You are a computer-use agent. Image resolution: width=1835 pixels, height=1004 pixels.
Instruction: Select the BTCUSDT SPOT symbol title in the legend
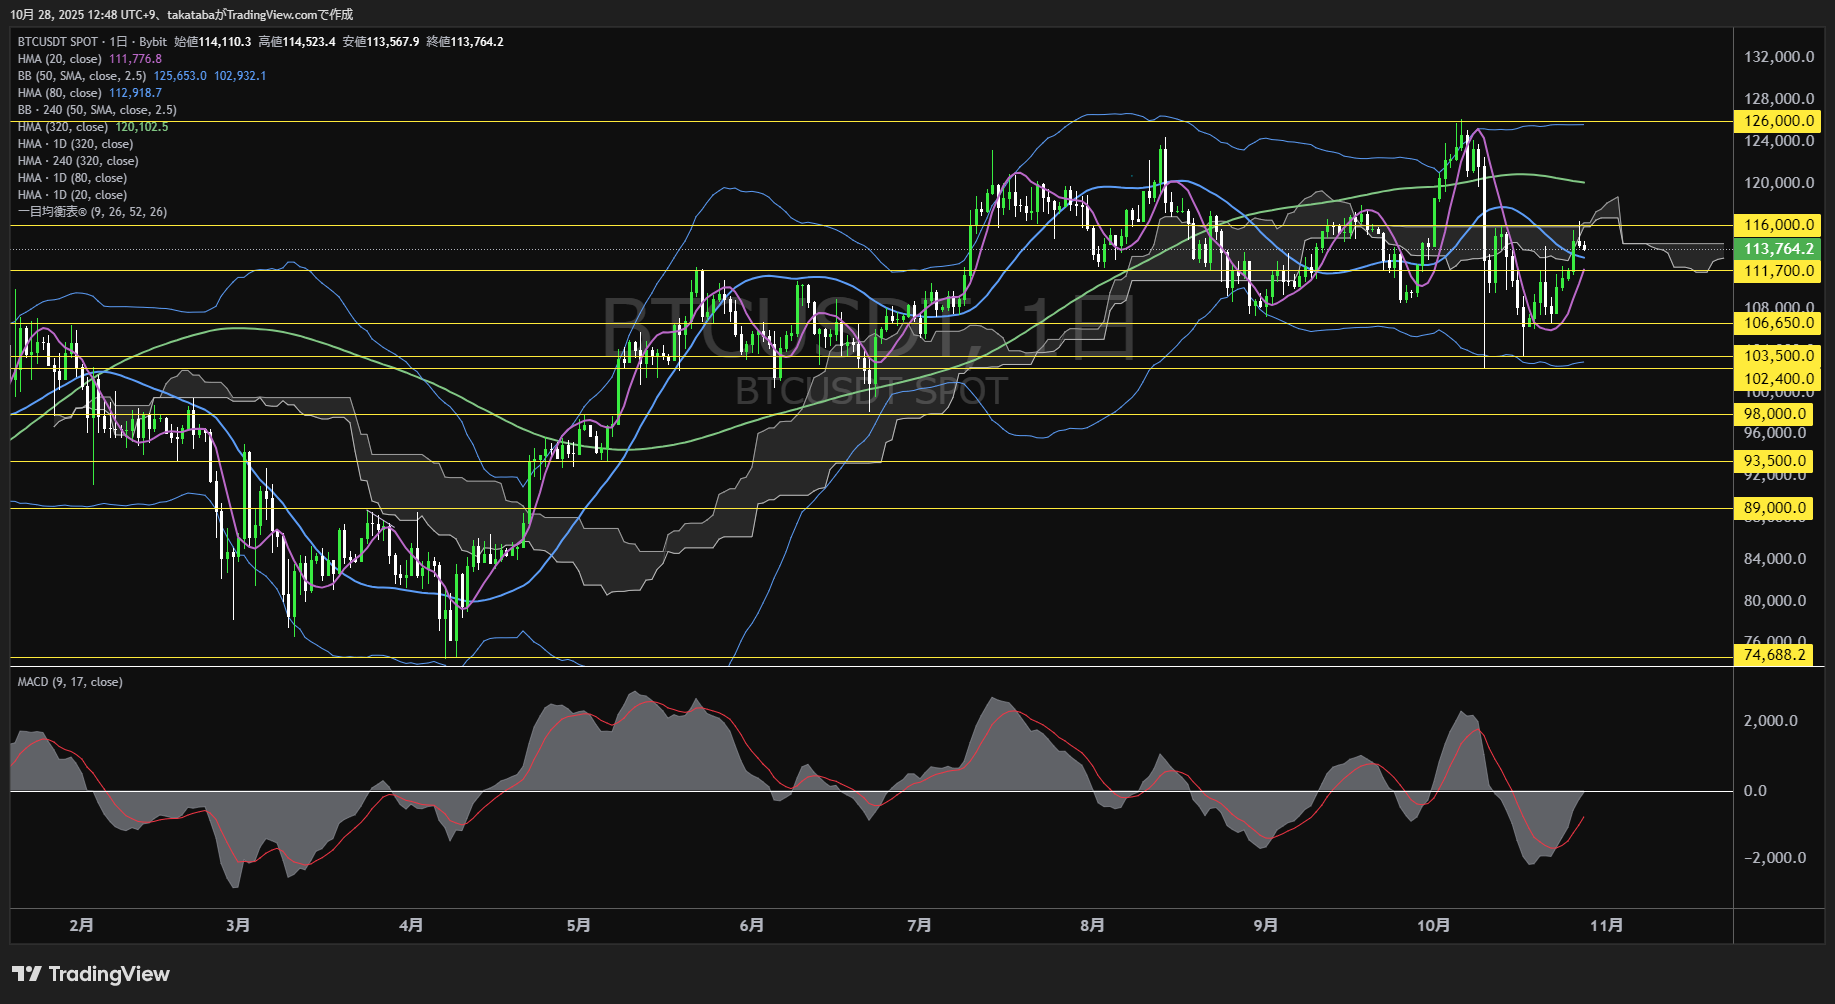tap(58, 42)
